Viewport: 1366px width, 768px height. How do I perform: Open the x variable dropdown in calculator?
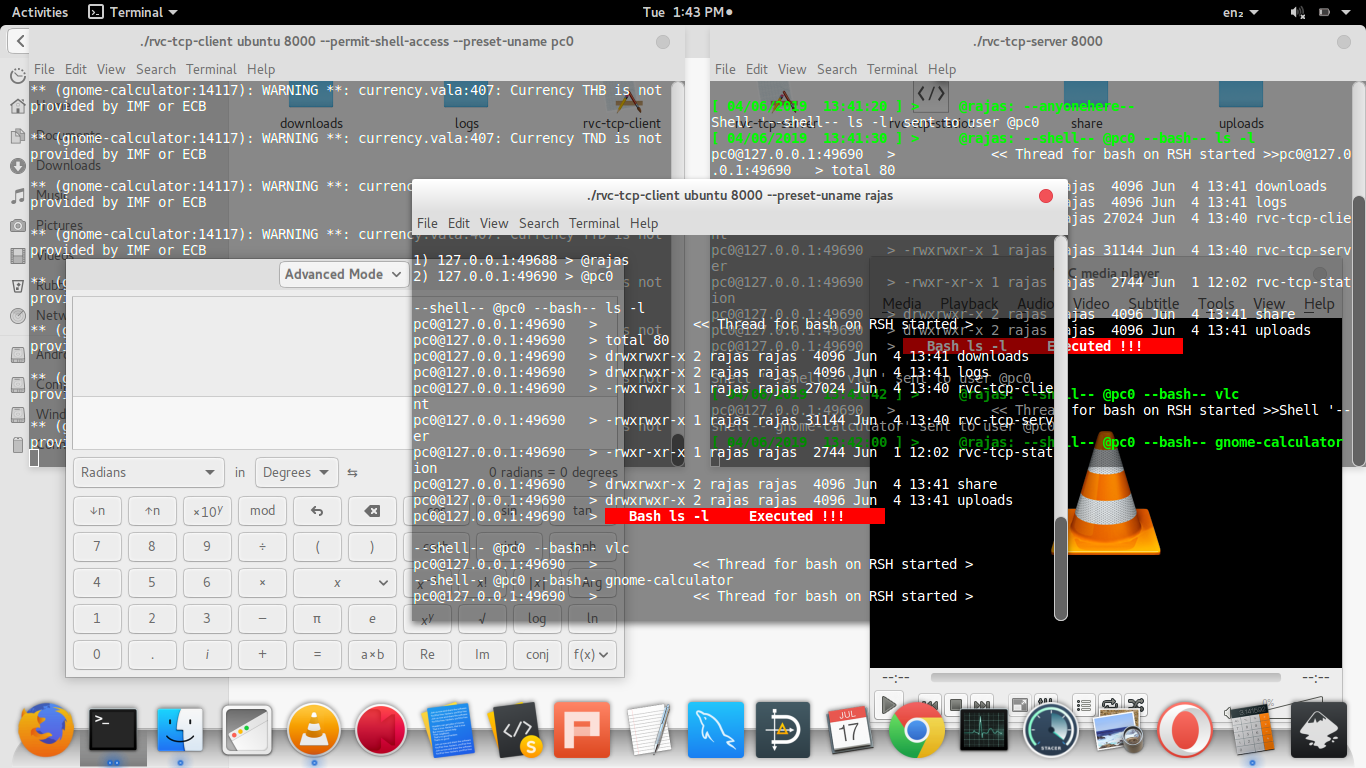pos(345,583)
